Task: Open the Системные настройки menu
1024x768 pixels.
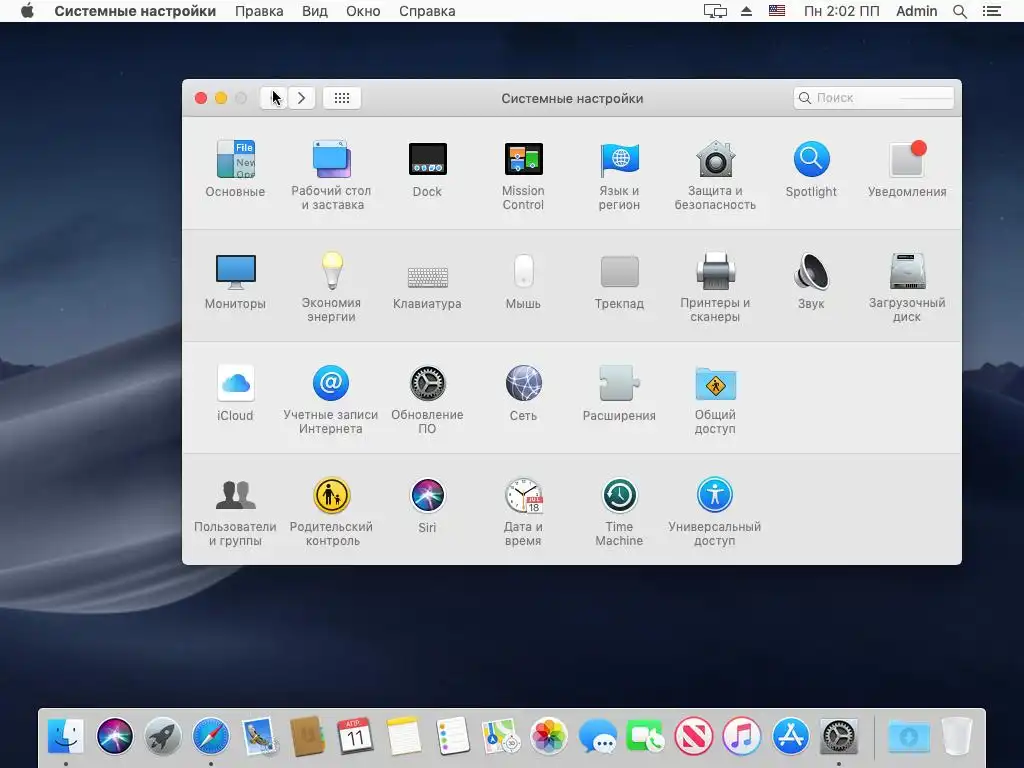Action: (135, 11)
